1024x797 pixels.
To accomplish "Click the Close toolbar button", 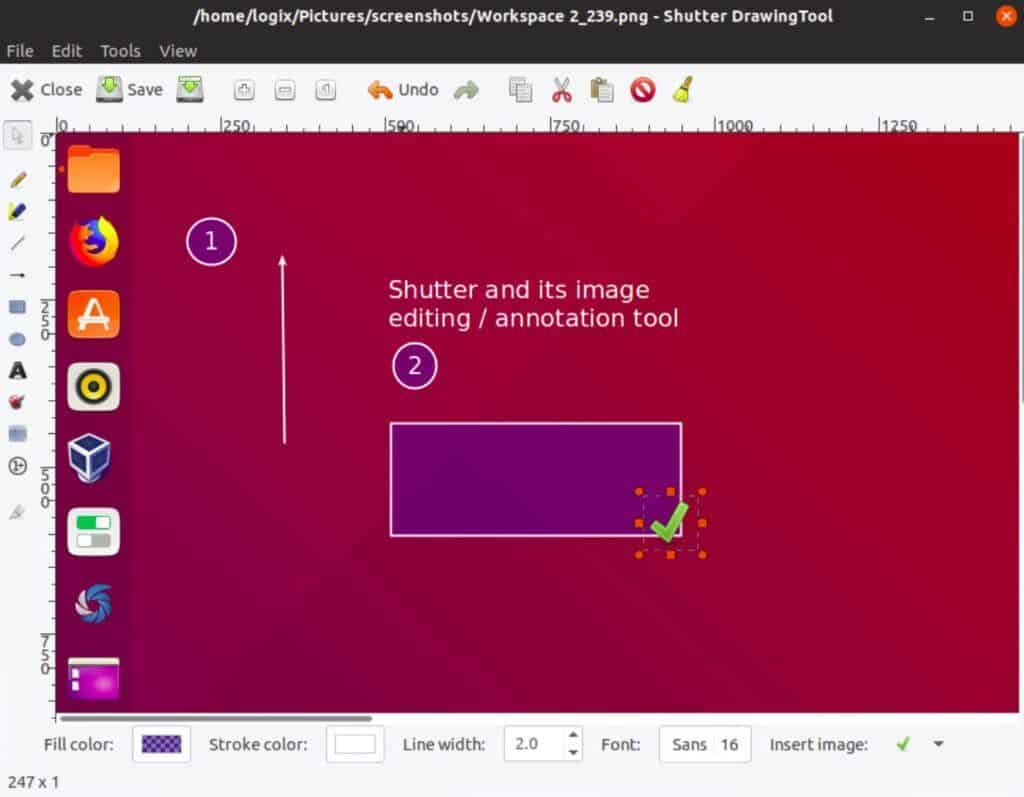I will click(46, 90).
